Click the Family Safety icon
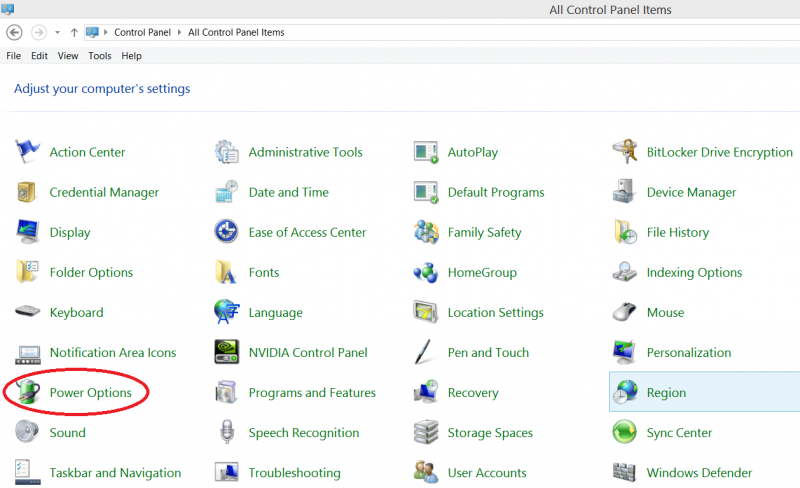This screenshot has width=800, height=488. coord(426,232)
